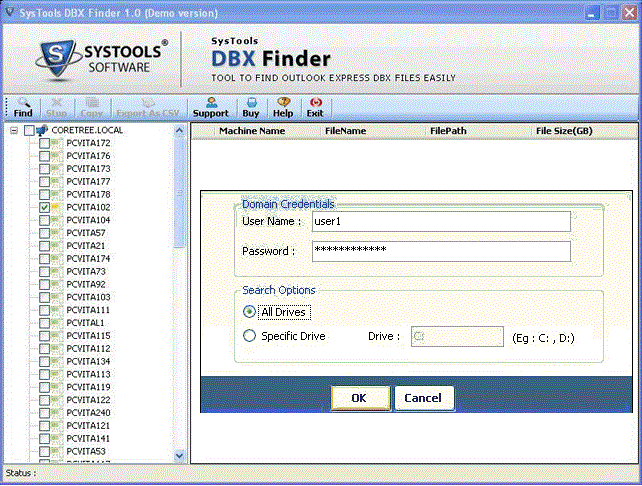
Task: Select the PCVITA119 tree entry
Action: click(88, 387)
